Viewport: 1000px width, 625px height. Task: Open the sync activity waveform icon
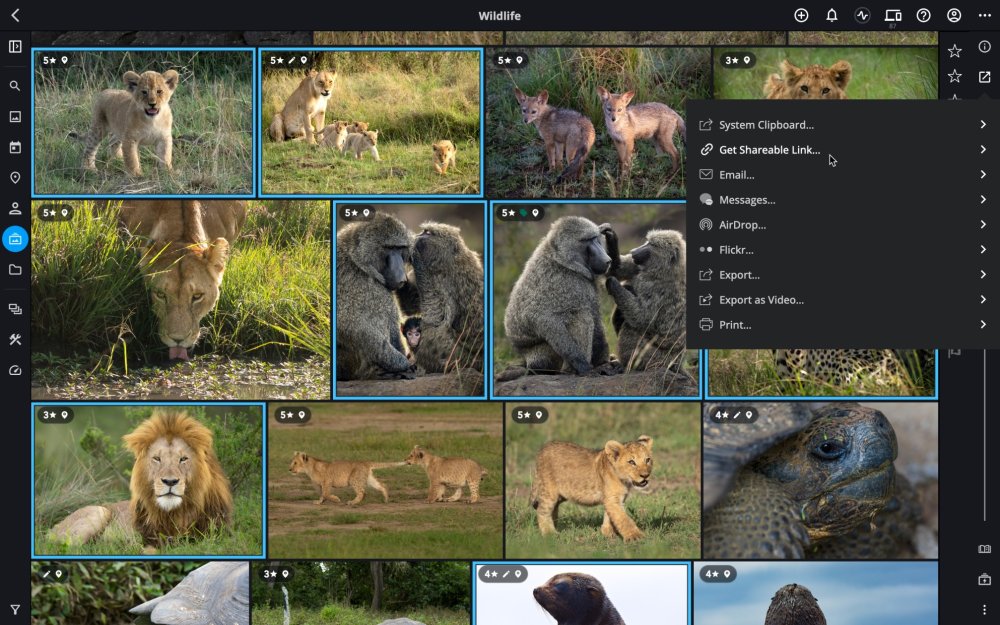[x=862, y=15]
